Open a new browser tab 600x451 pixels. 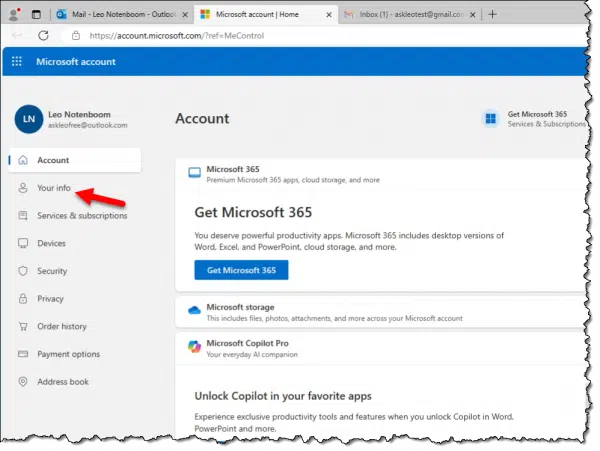(492, 15)
